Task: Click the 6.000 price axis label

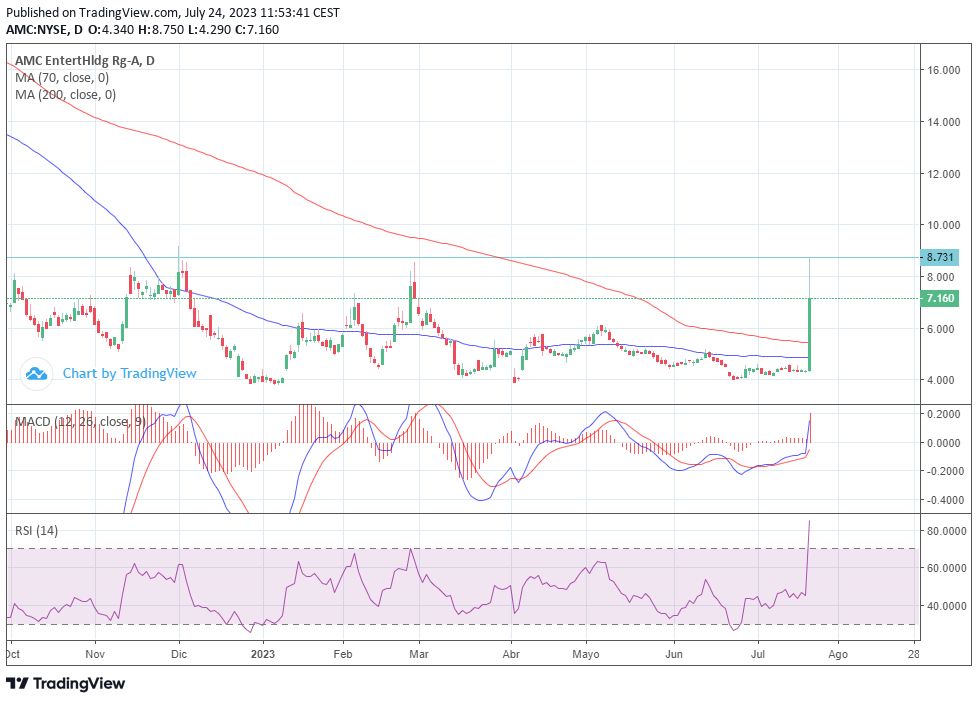Action: (x=940, y=329)
